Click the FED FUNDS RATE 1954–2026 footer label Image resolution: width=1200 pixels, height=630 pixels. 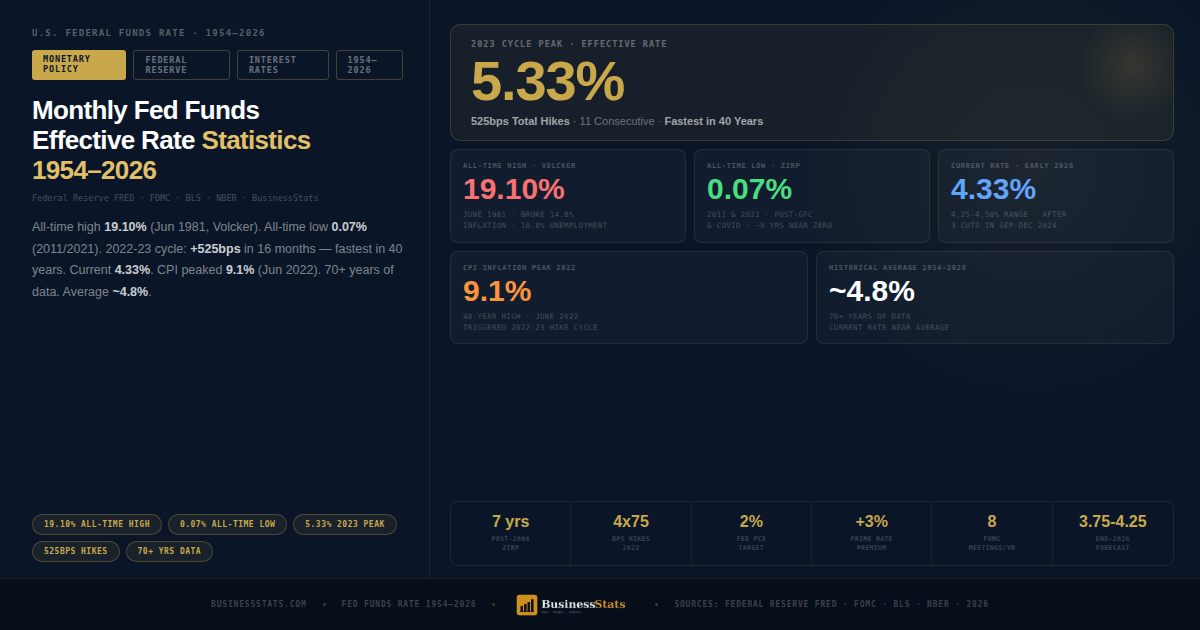click(408, 604)
